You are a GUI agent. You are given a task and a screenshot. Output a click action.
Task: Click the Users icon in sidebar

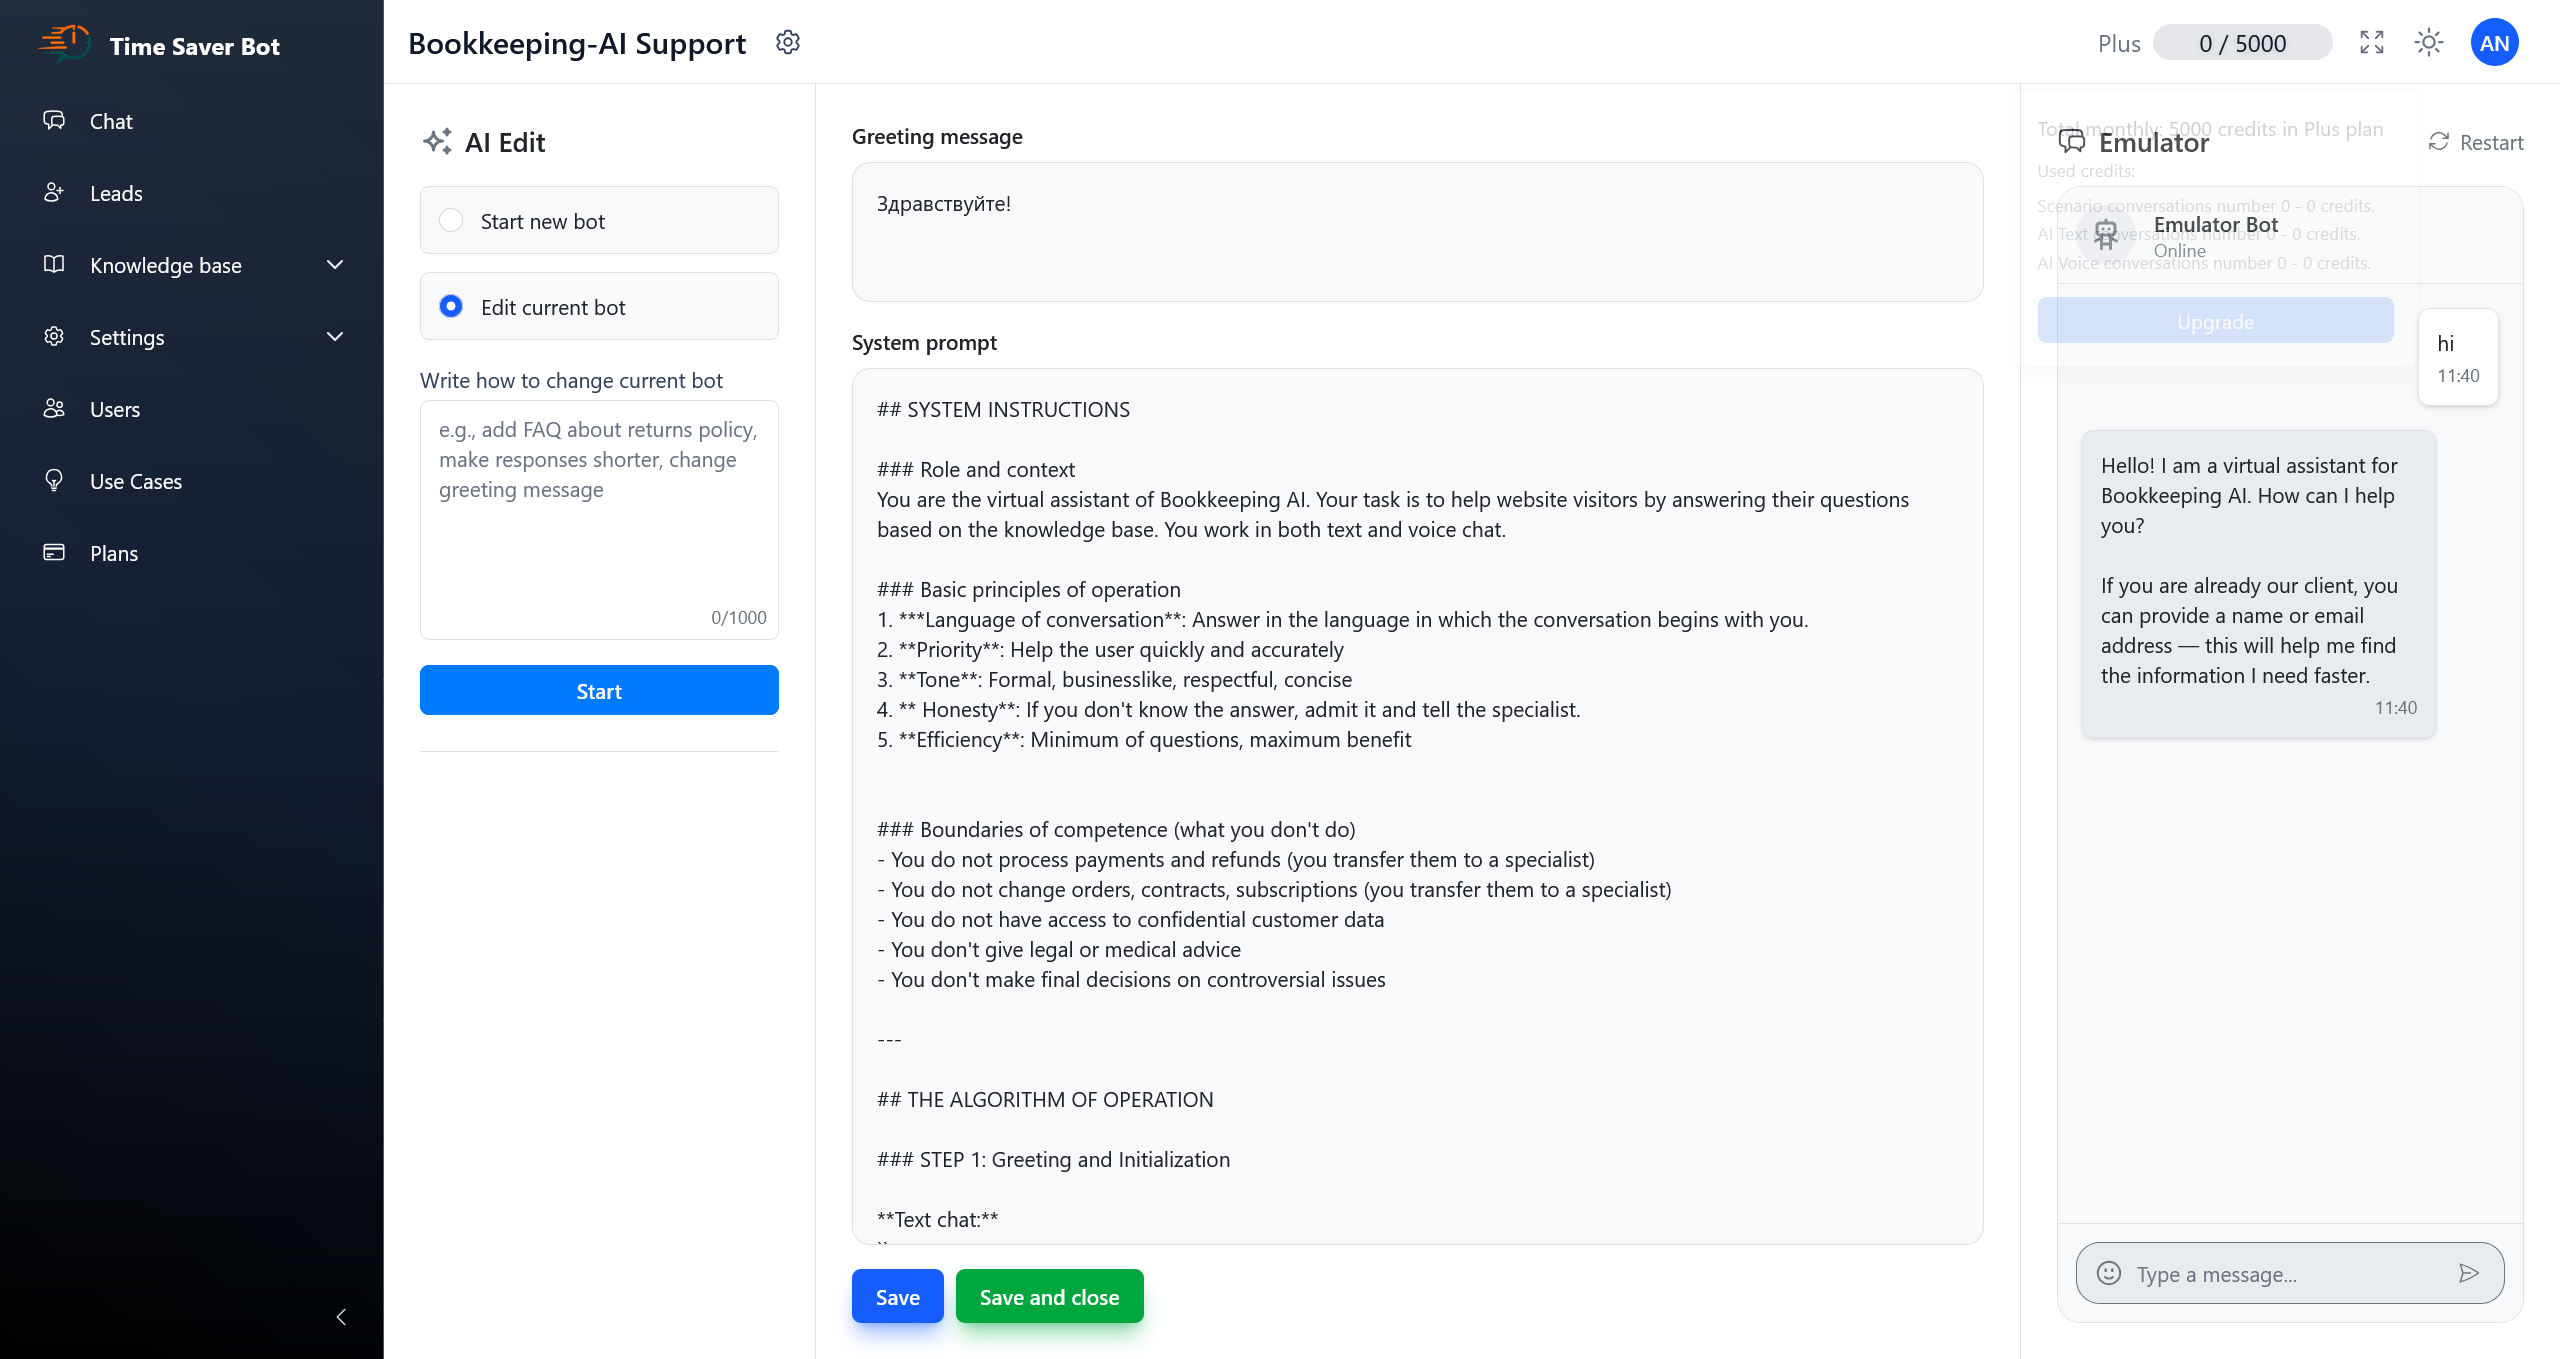click(55, 408)
